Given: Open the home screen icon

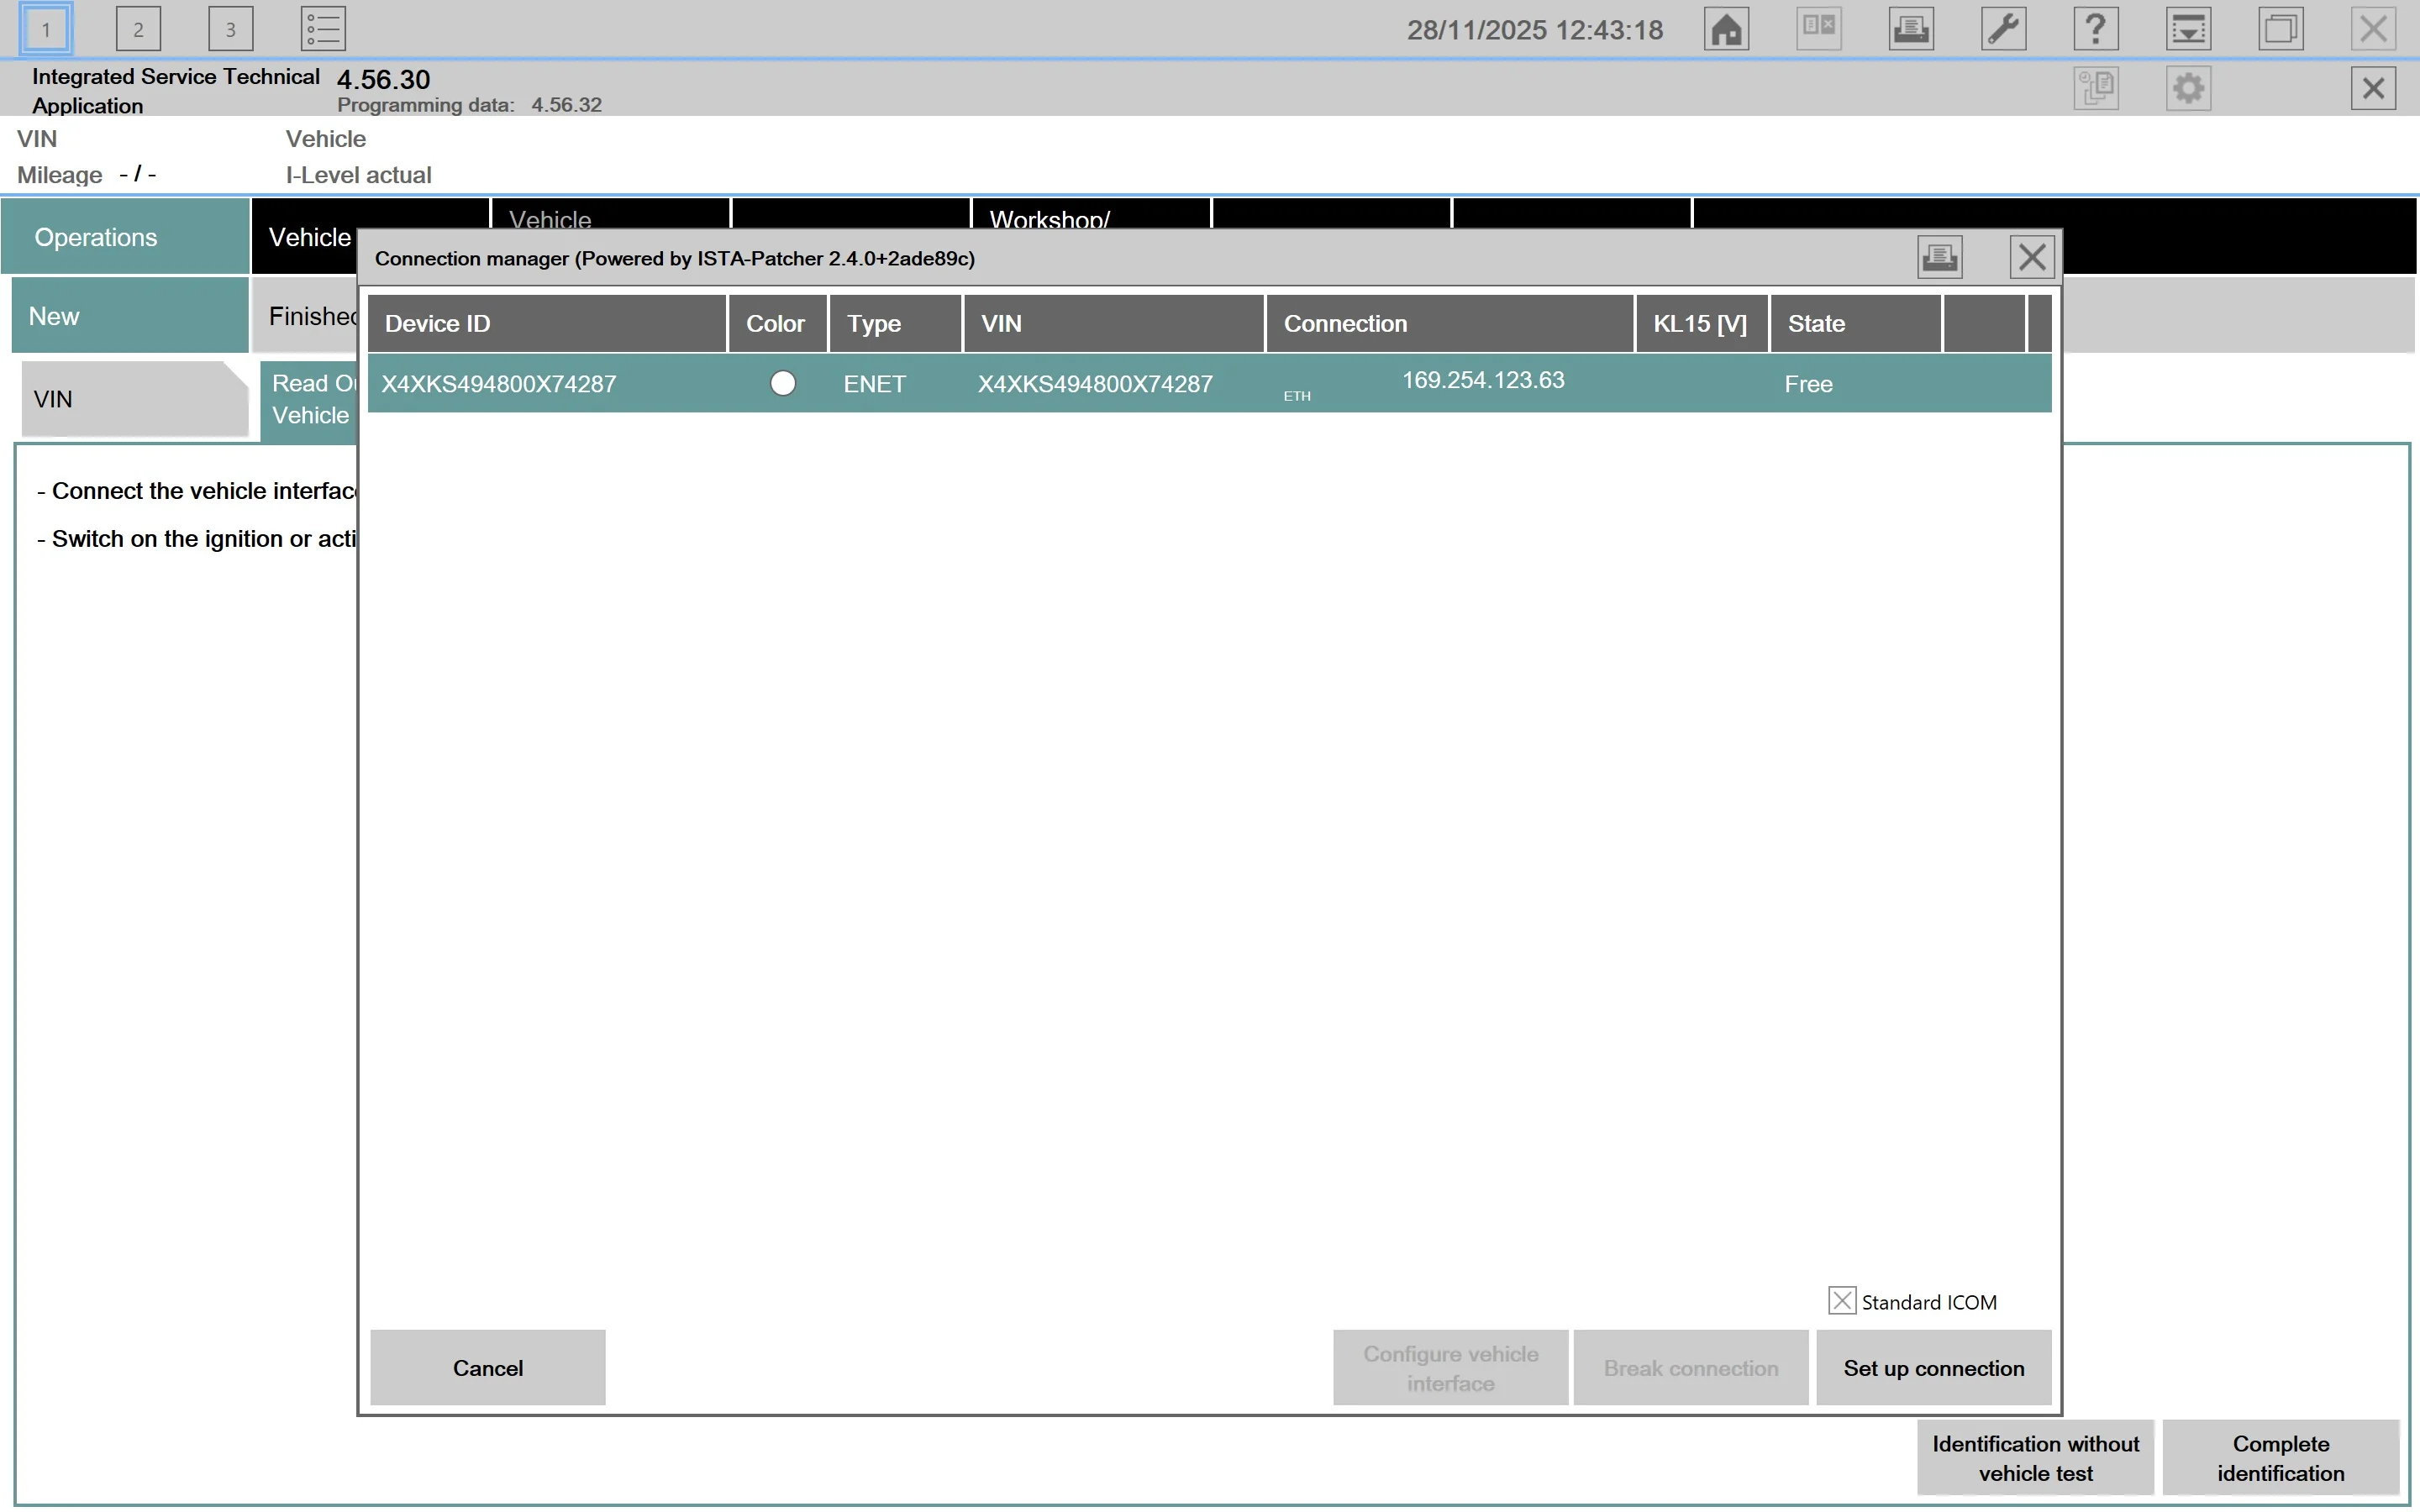Looking at the screenshot, I should tap(1726, 28).
